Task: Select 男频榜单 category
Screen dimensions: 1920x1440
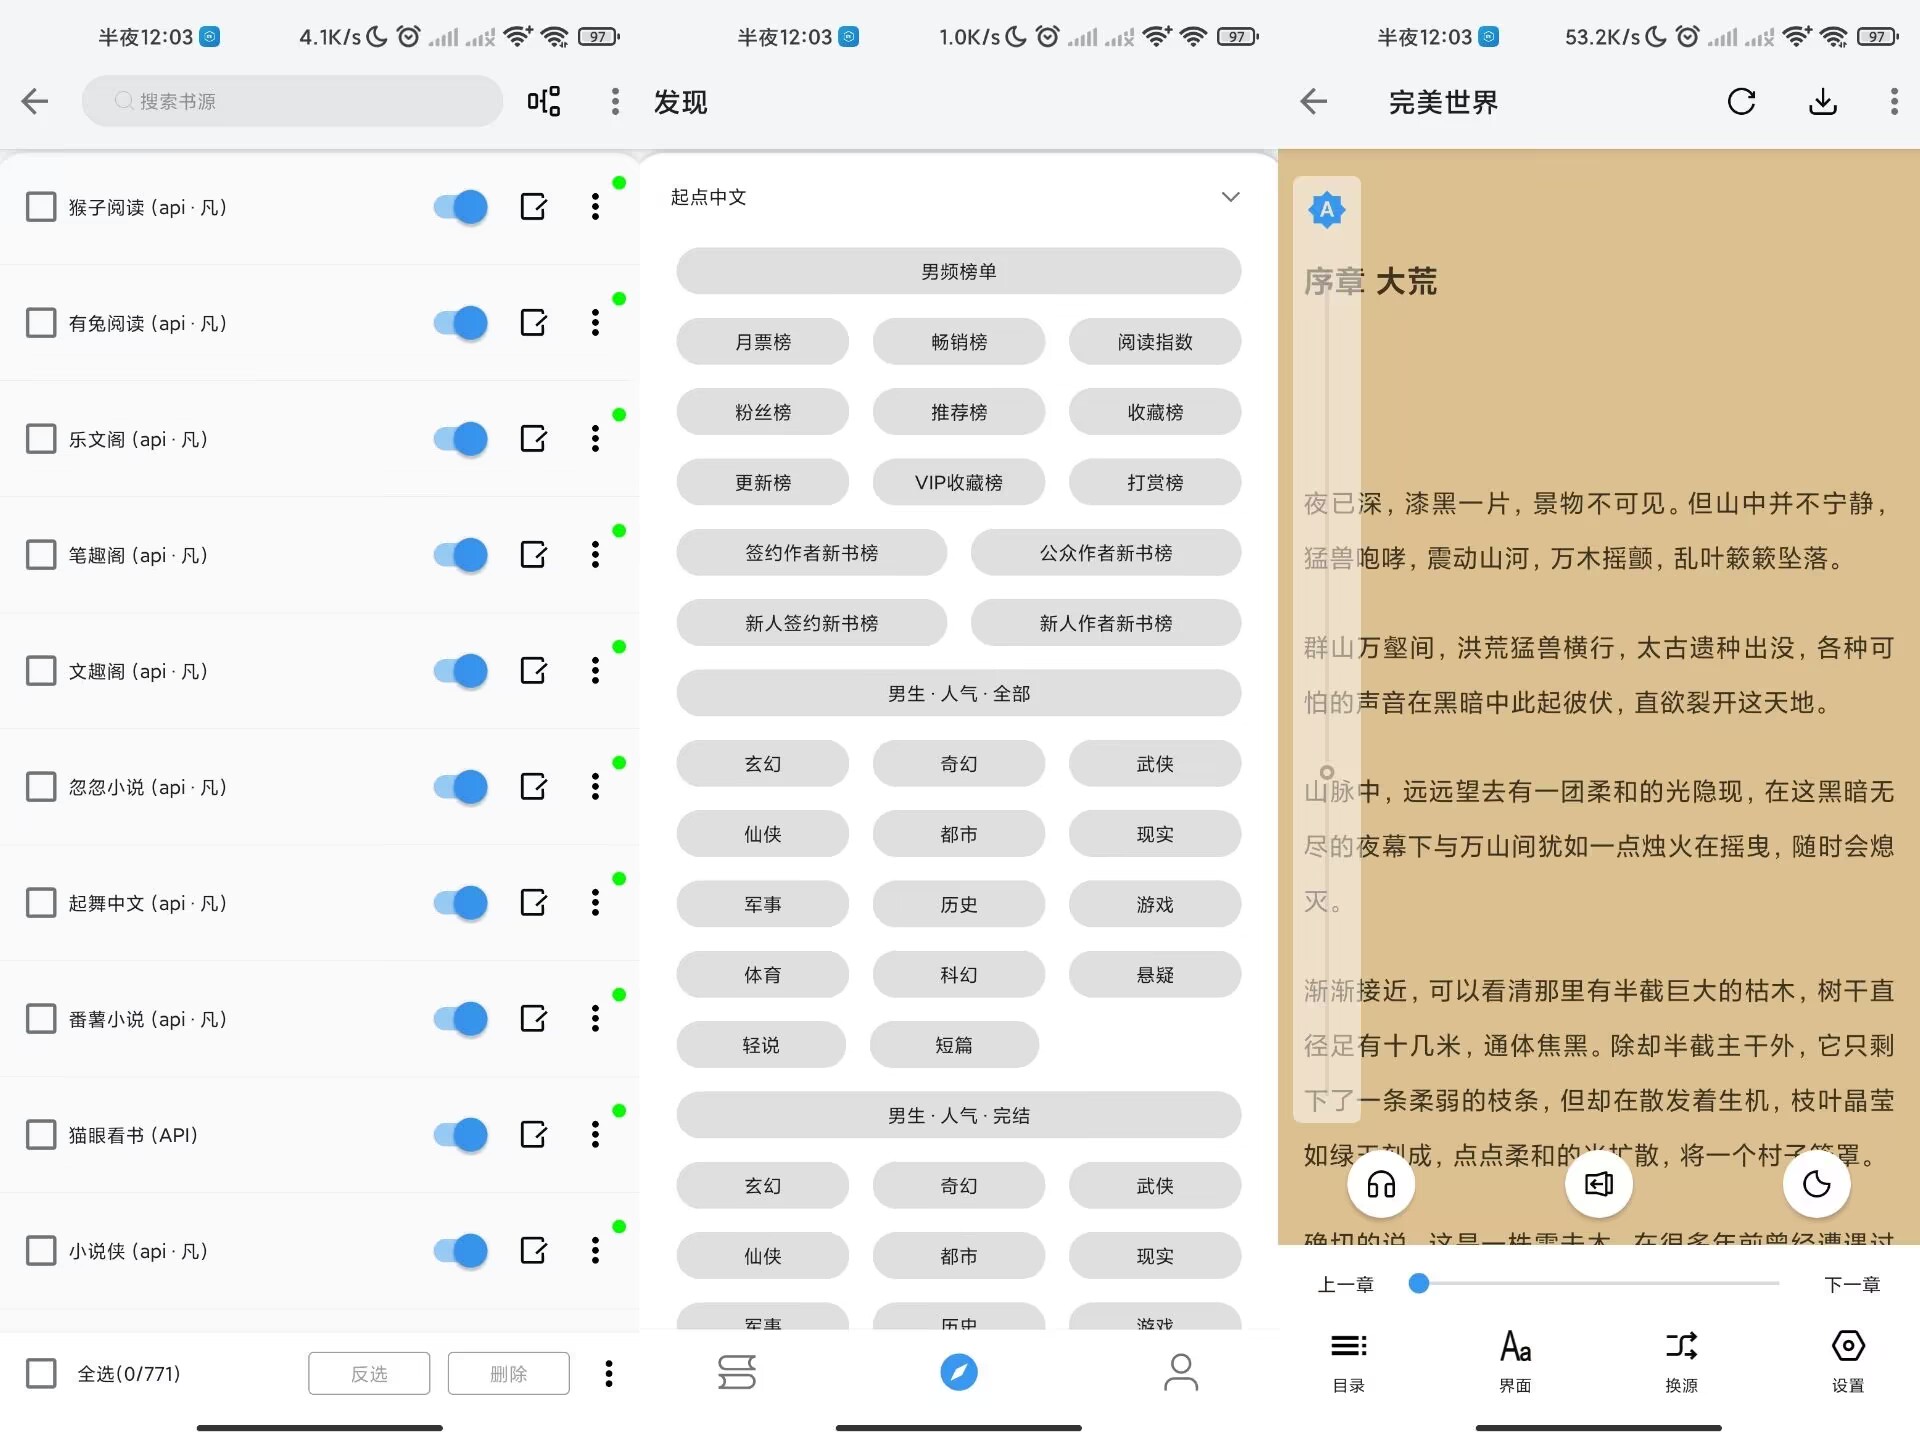Action: [960, 271]
